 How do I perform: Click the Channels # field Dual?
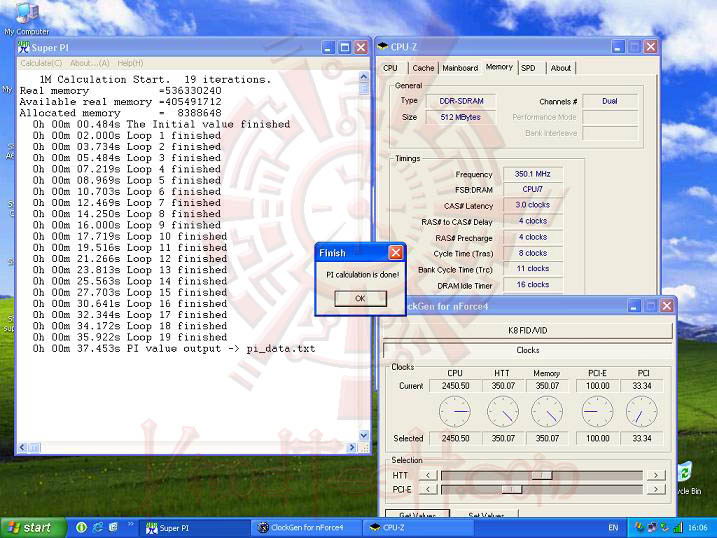610,101
